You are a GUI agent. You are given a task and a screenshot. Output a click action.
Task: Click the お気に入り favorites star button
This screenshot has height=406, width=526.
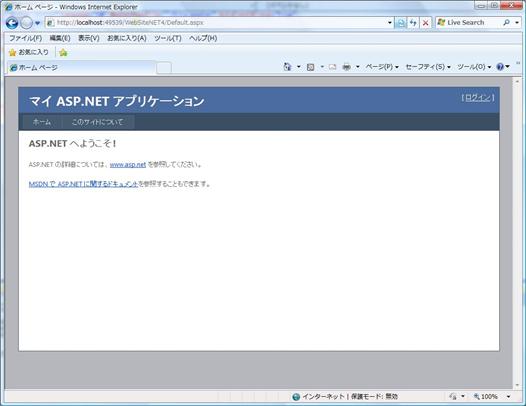pyautogui.click(x=29, y=52)
